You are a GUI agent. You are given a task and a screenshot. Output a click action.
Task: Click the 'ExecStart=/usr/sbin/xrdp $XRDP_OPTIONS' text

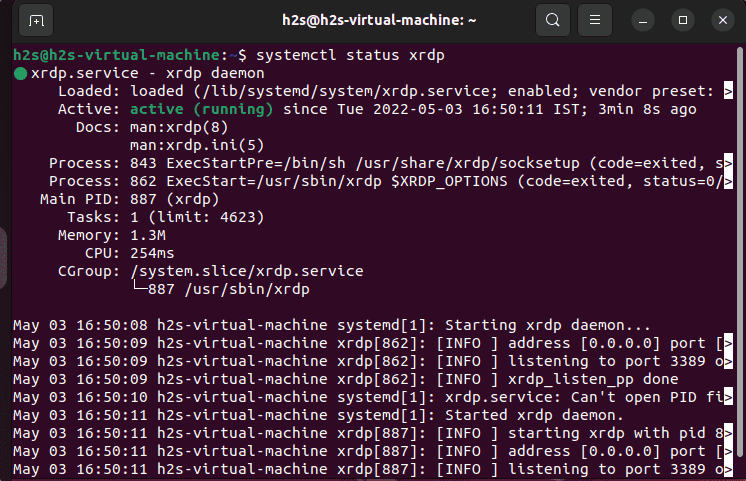point(337,182)
